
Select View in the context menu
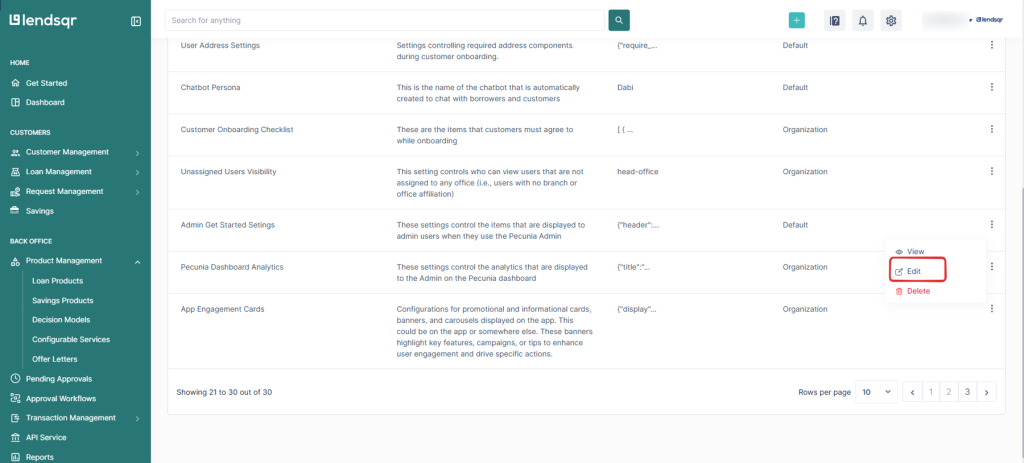pos(914,251)
